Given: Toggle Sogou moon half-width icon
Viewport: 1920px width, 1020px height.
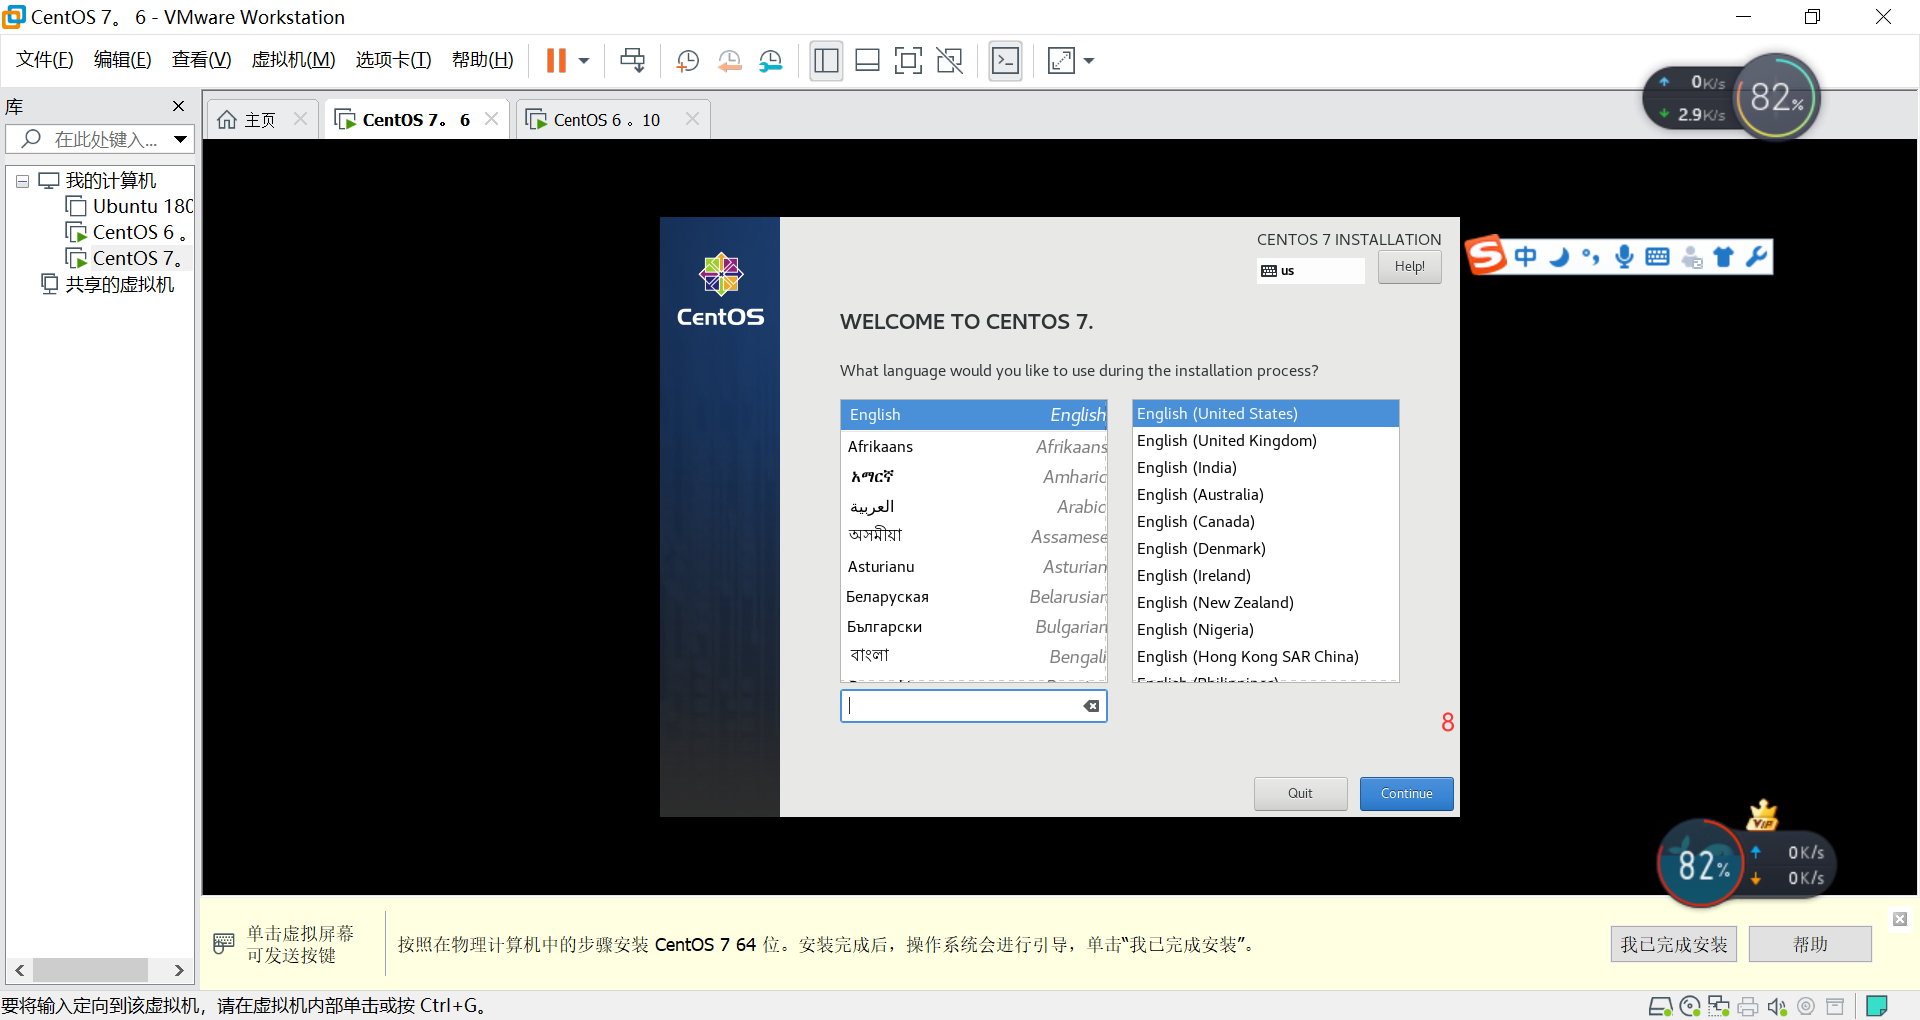Looking at the screenshot, I should 1559,257.
